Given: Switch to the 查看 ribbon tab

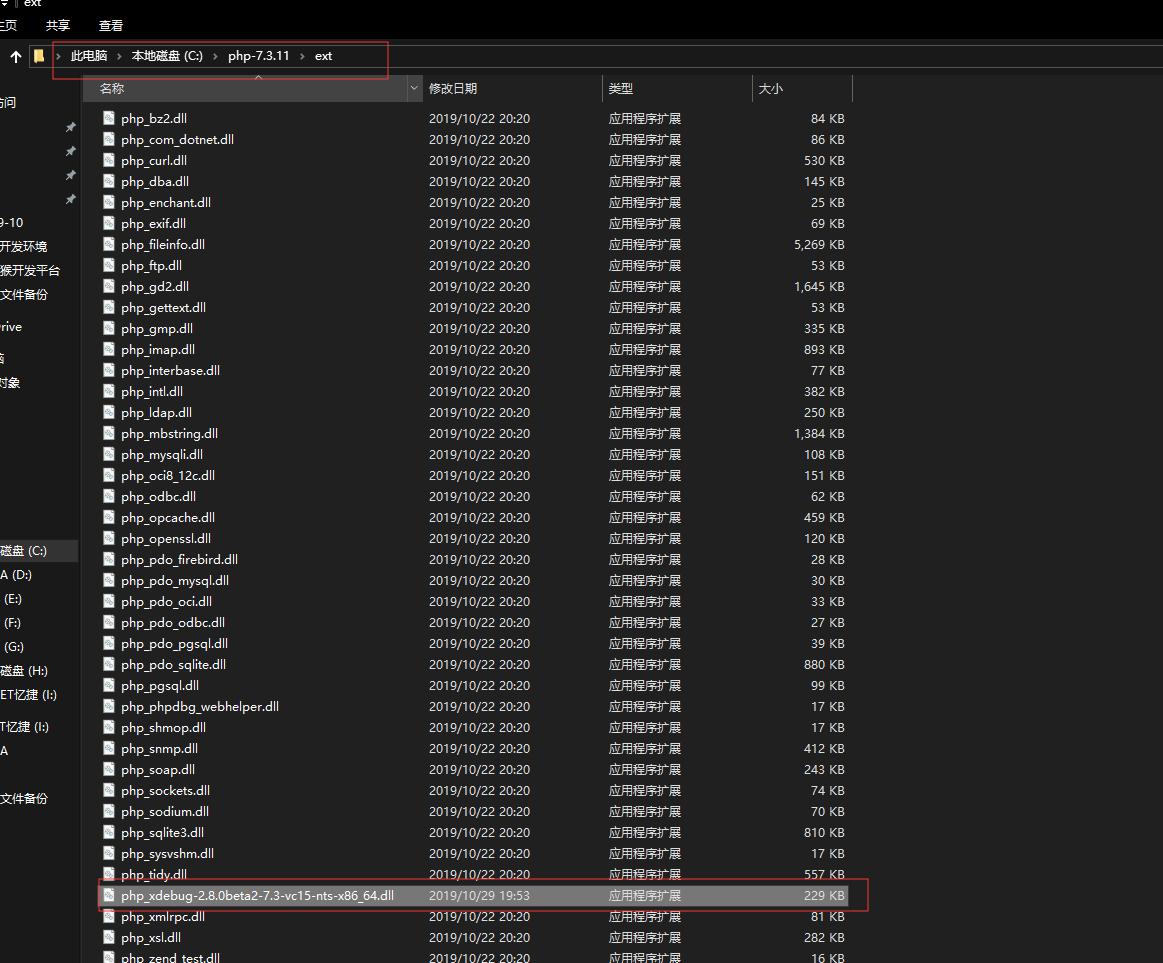Looking at the screenshot, I should (x=110, y=25).
